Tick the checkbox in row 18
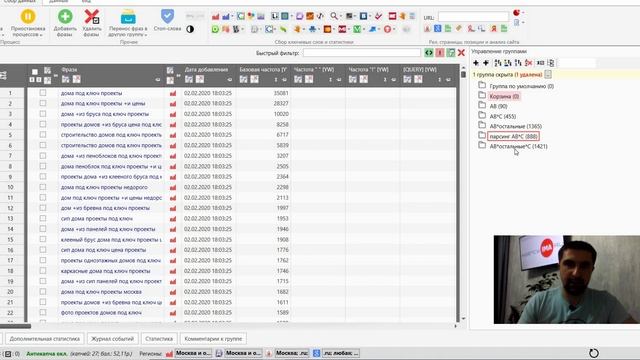640x360 pixels. point(43,271)
